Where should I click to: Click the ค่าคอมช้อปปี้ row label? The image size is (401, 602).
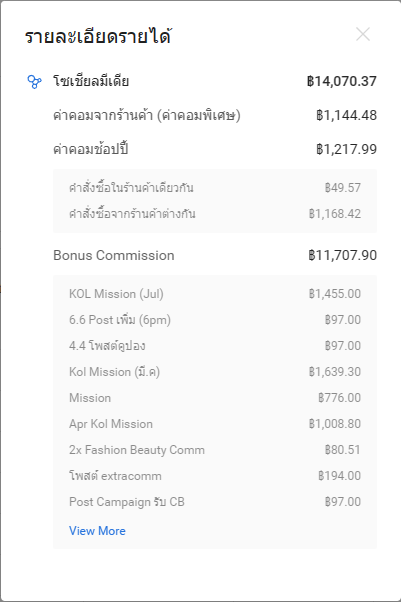(x=91, y=149)
